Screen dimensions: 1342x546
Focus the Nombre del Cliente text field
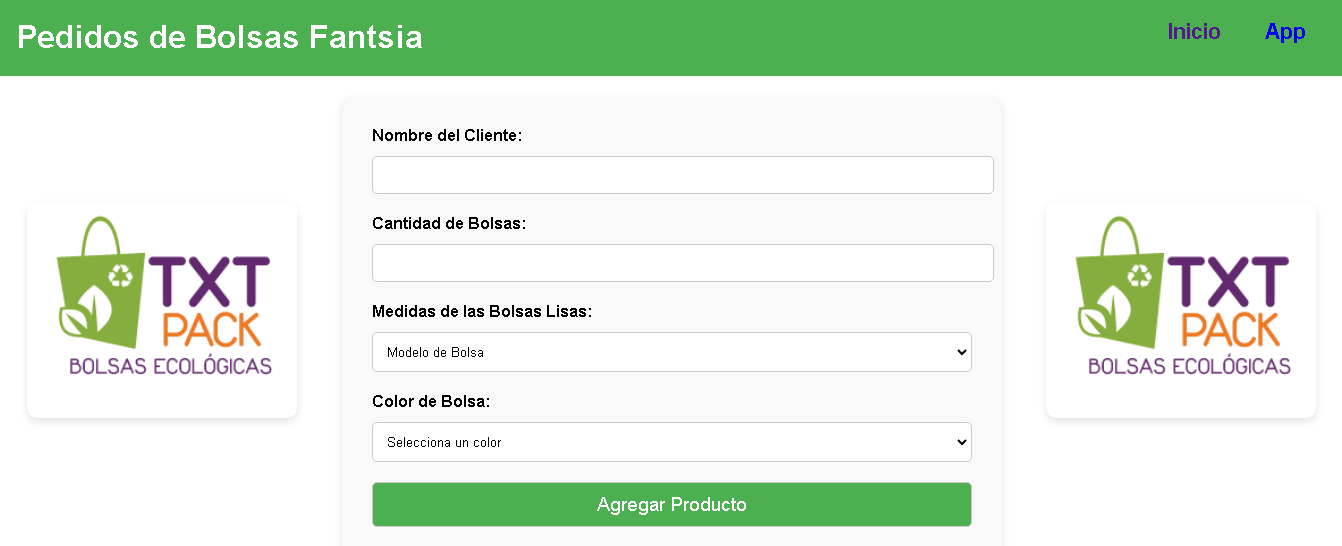[x=682, y=175]
